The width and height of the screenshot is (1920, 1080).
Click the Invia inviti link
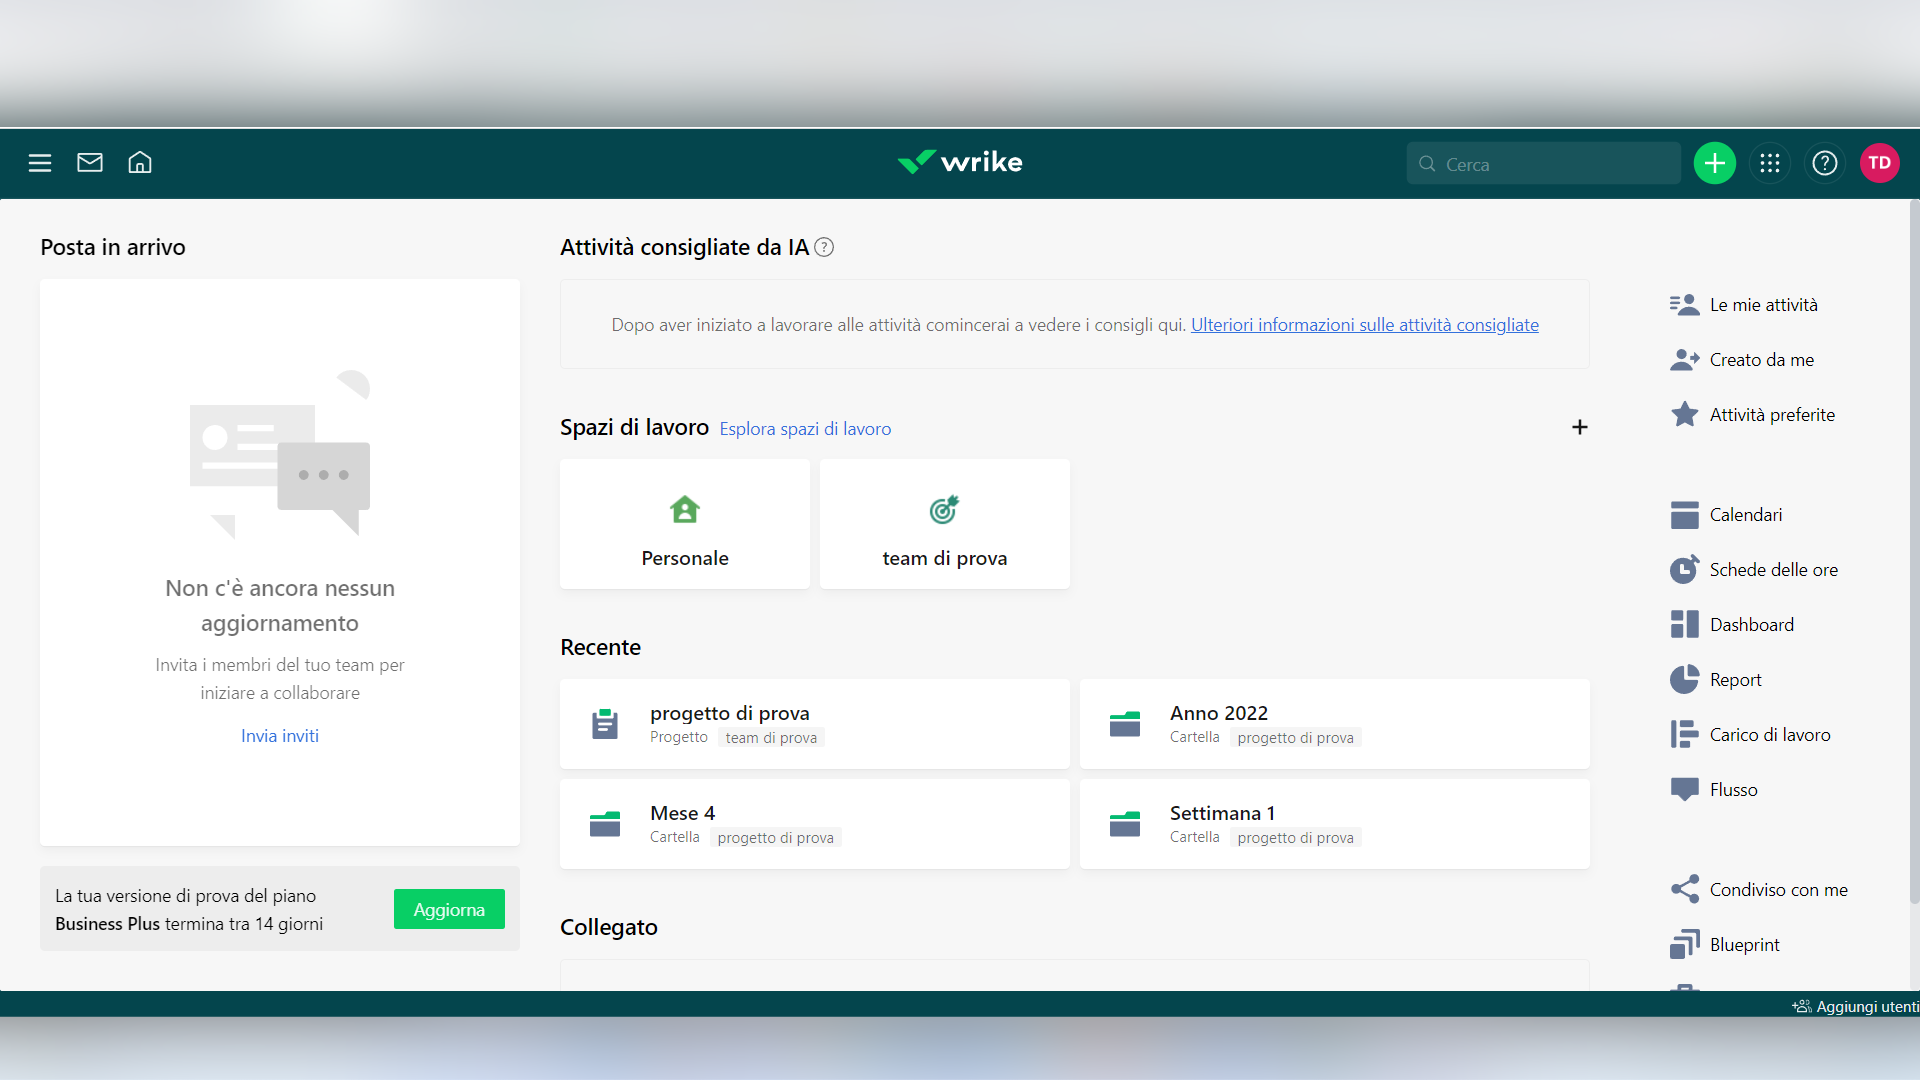(x=280, y=736)
